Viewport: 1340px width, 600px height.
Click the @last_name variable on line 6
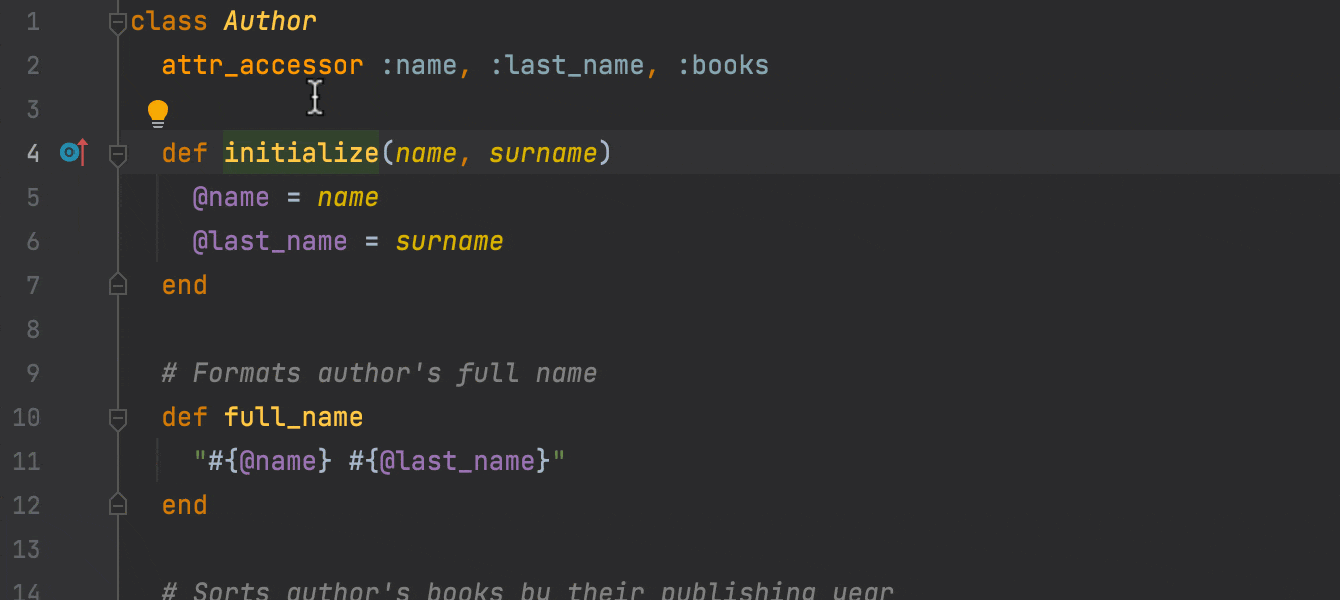(269, 240)
